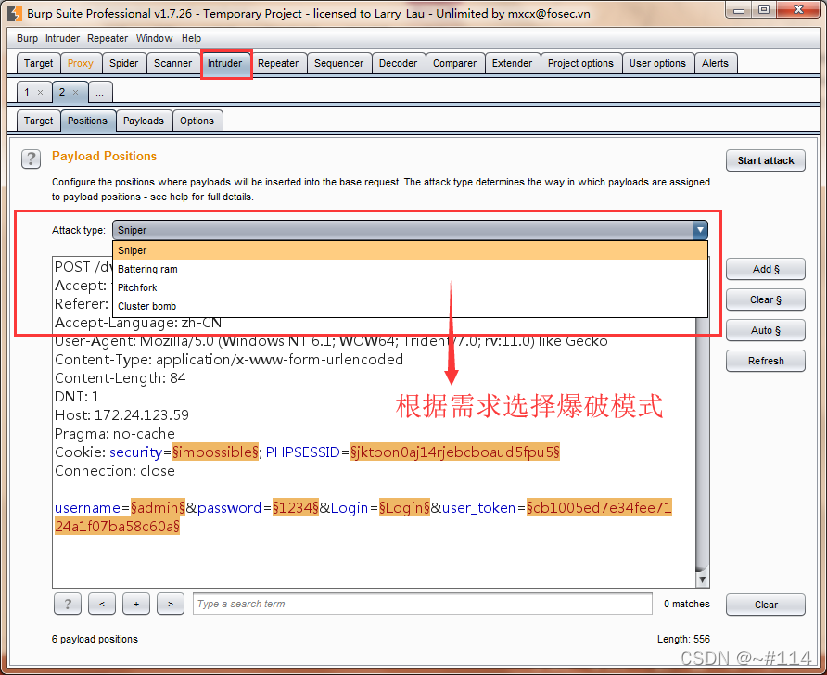Viewport: 827px width, 675px height.
Task: Click into the search term field
Action: tap(422, 604)
